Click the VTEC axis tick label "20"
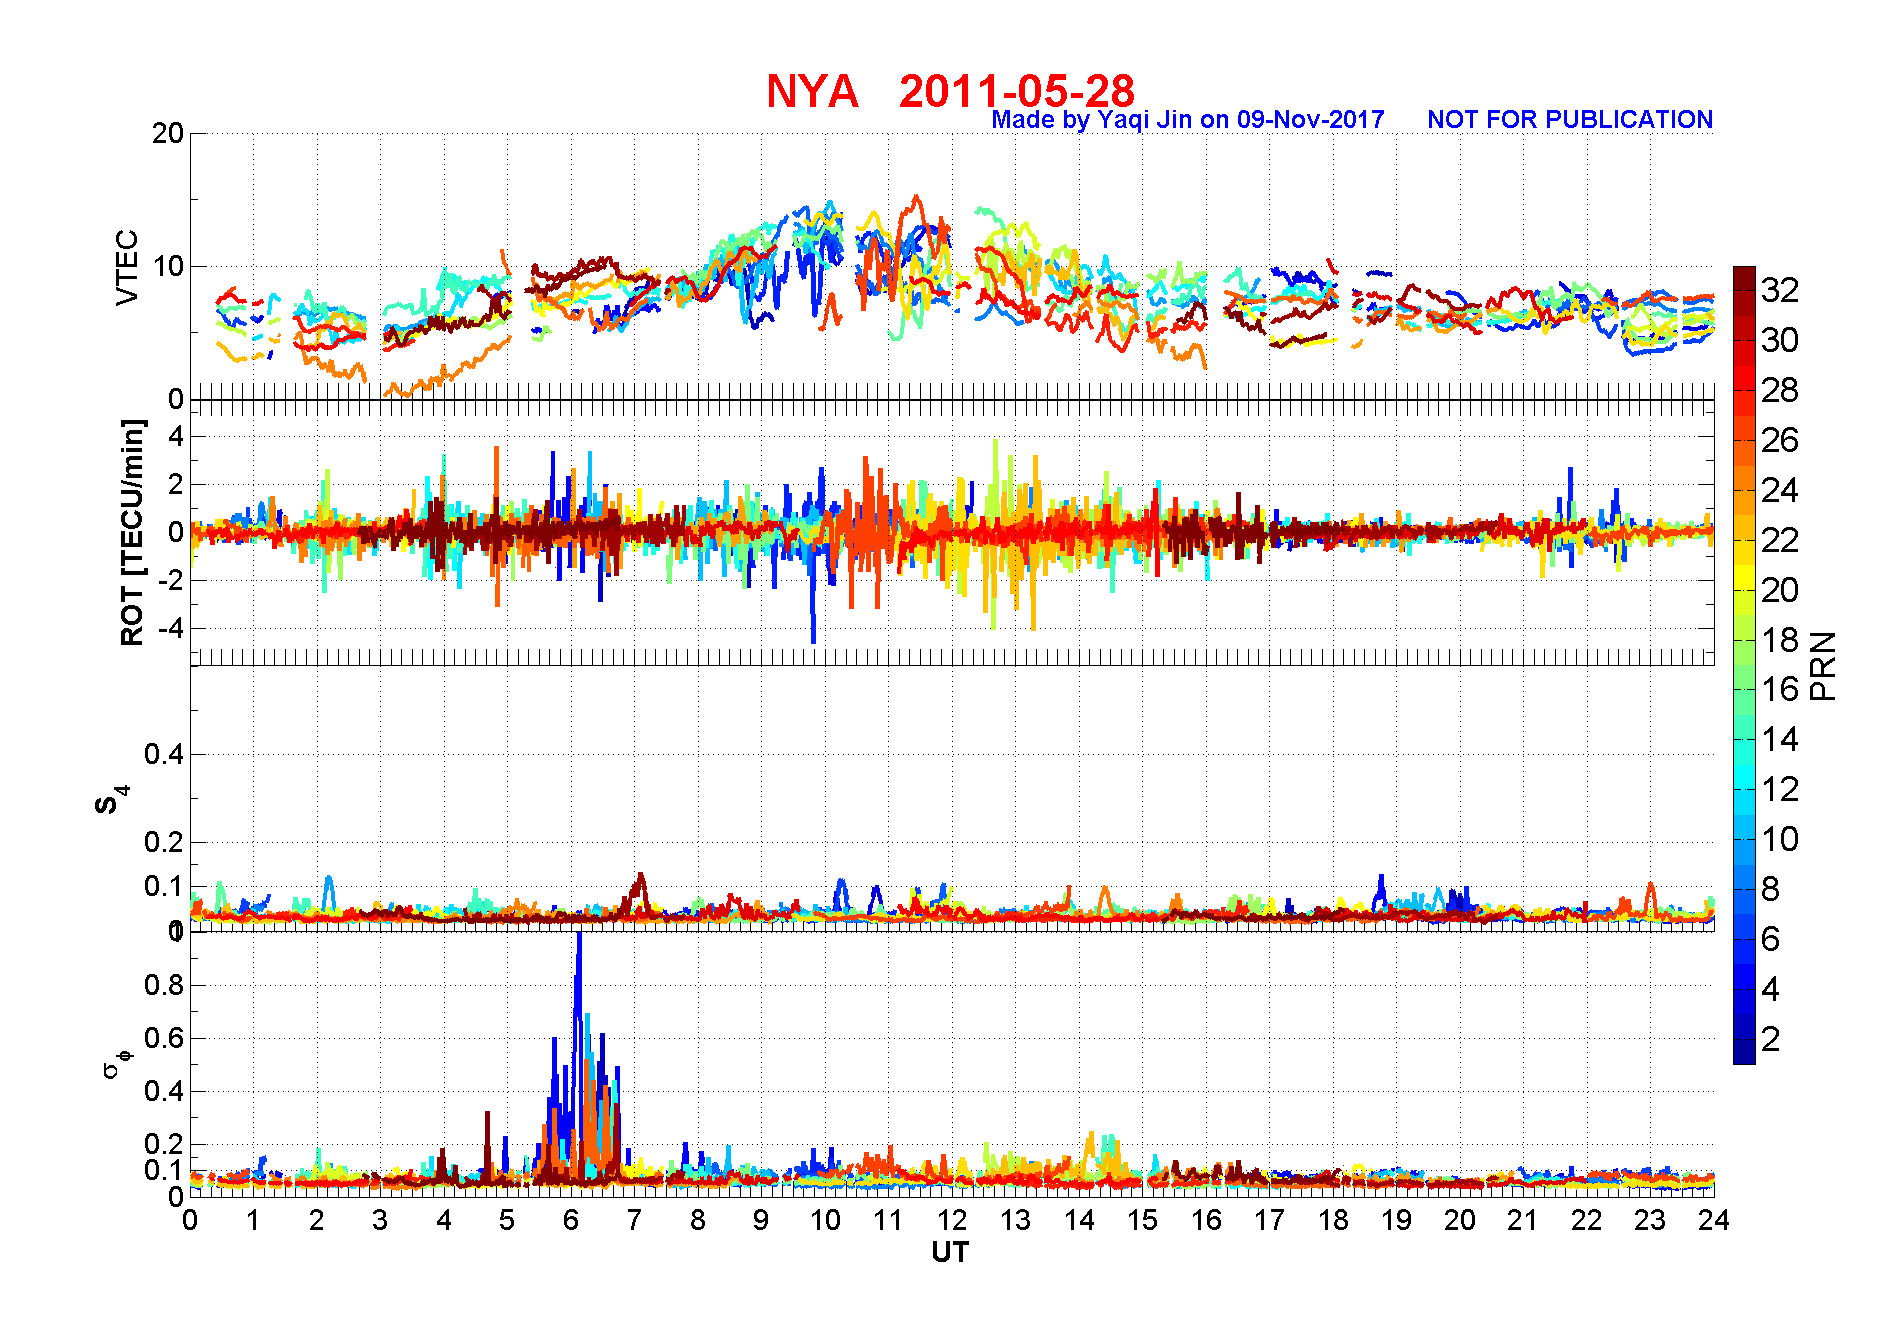Image resolution: width=1904 pixels, height=1330 pixels. pos(167,133)
